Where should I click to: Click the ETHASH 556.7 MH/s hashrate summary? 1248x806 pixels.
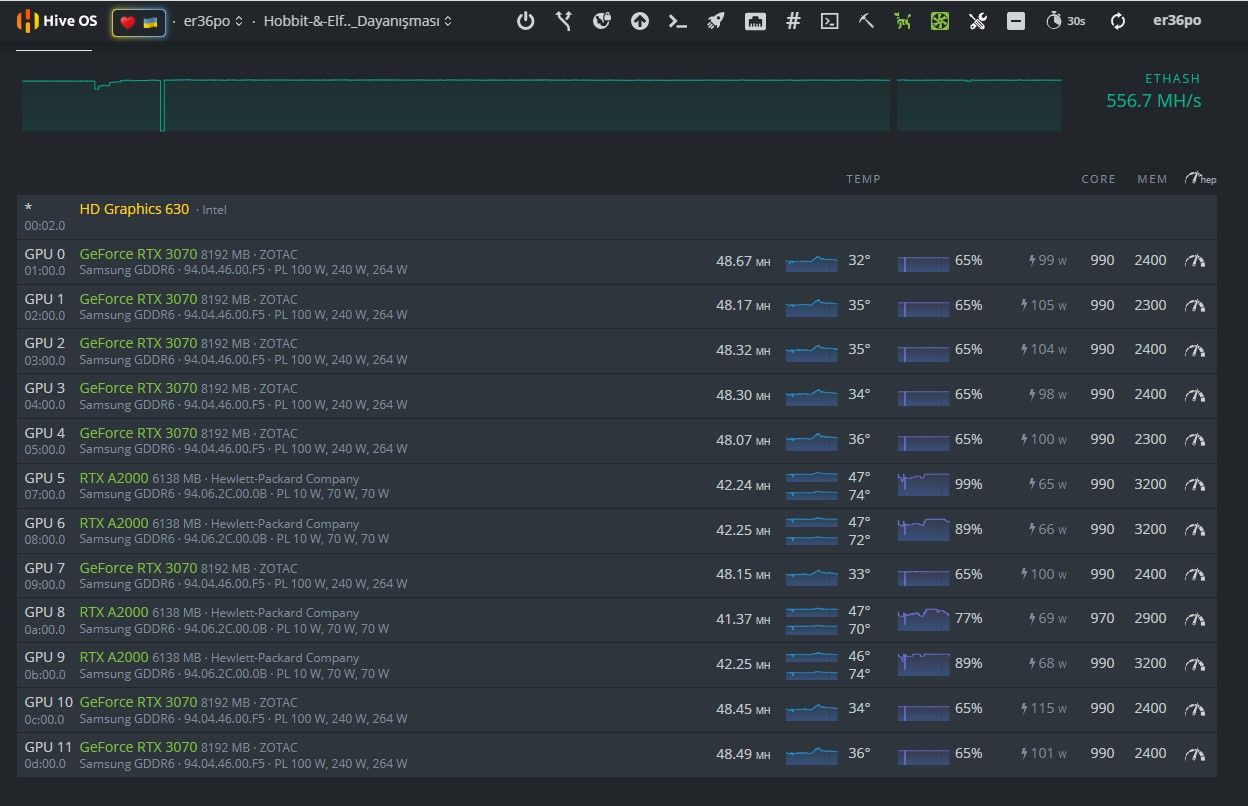(x=1153, y=91)
